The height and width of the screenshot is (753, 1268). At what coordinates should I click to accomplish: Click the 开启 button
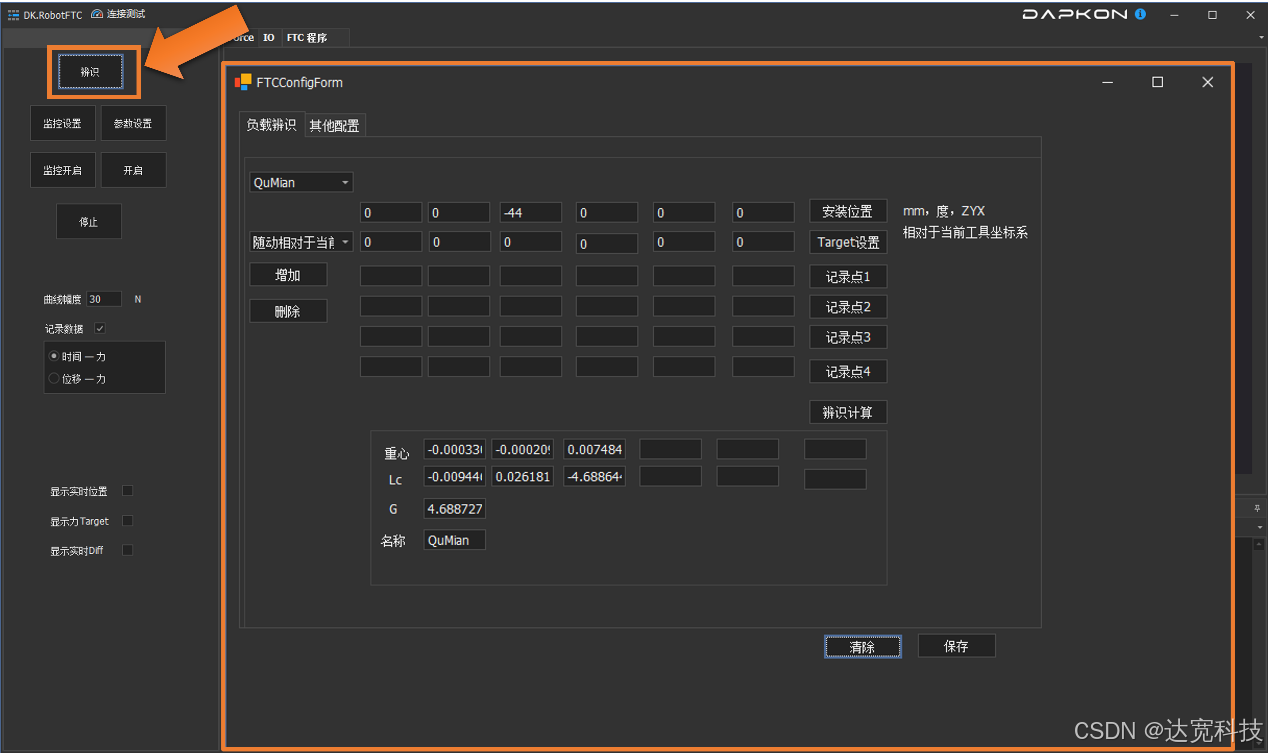tap(133, 170)
